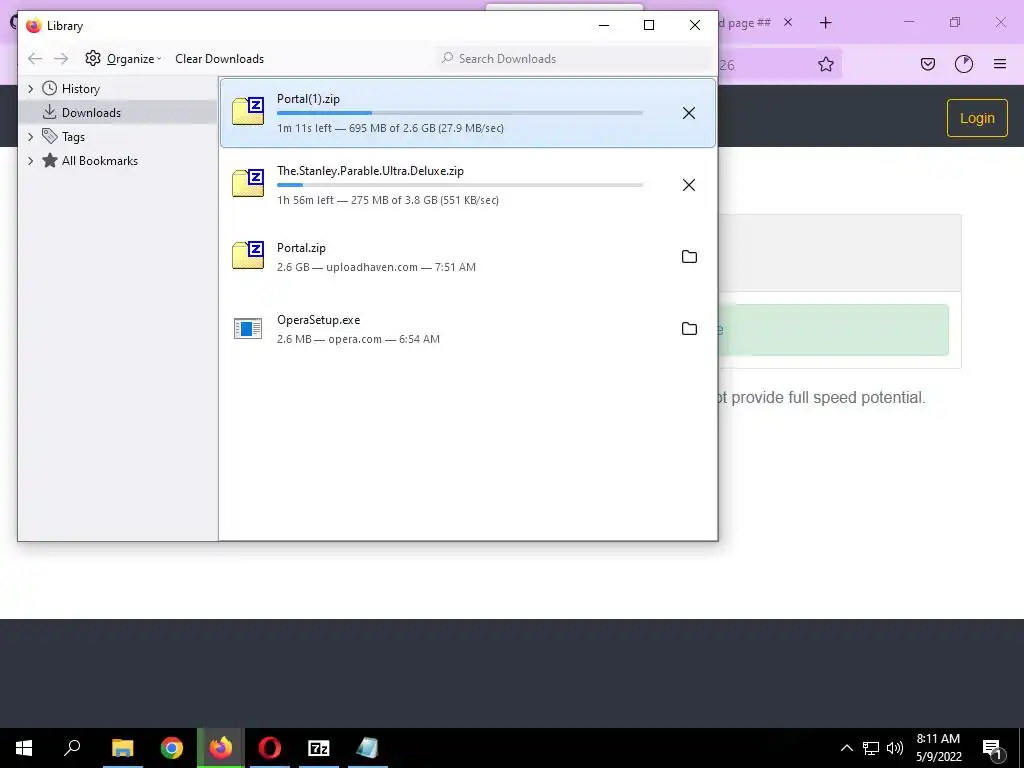Go back in Library window

35,59
